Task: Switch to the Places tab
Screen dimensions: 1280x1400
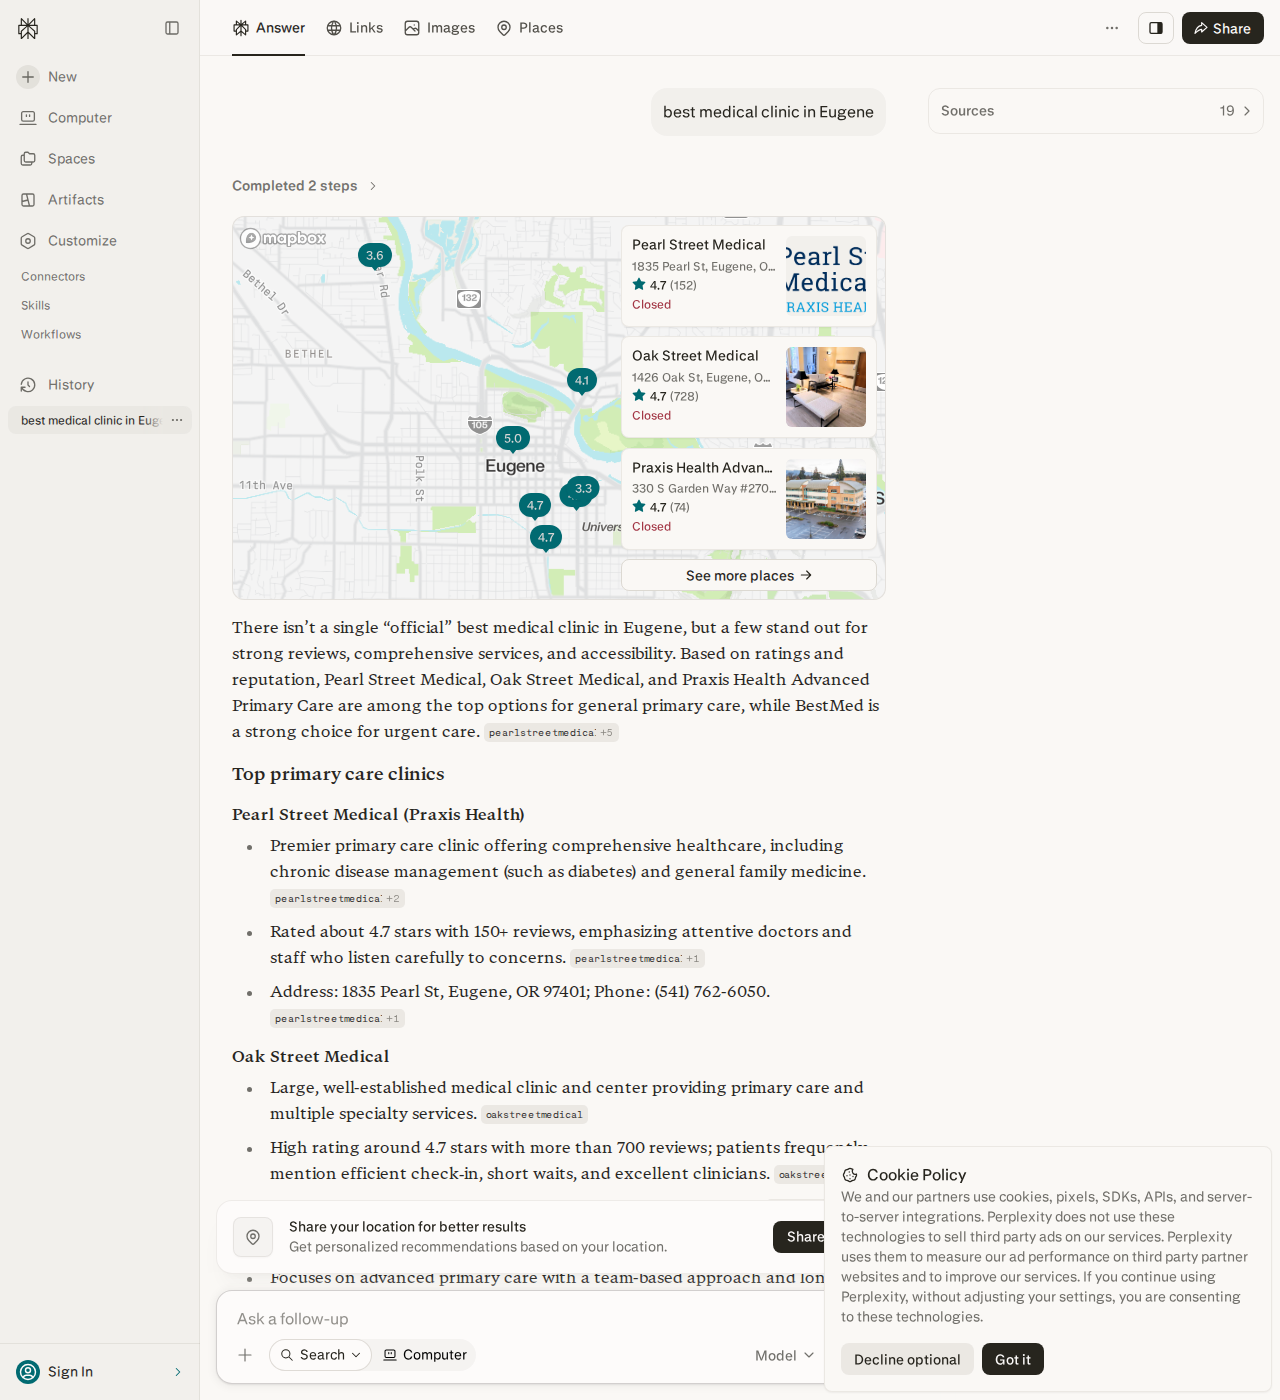Action: (x=530, y=28)
